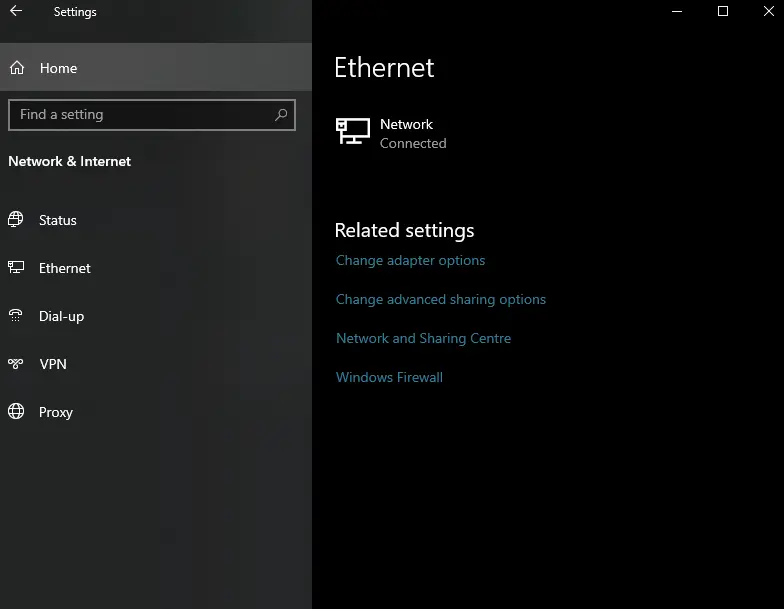Click the Home house icon
784x609 pixels.
[17, 68]
